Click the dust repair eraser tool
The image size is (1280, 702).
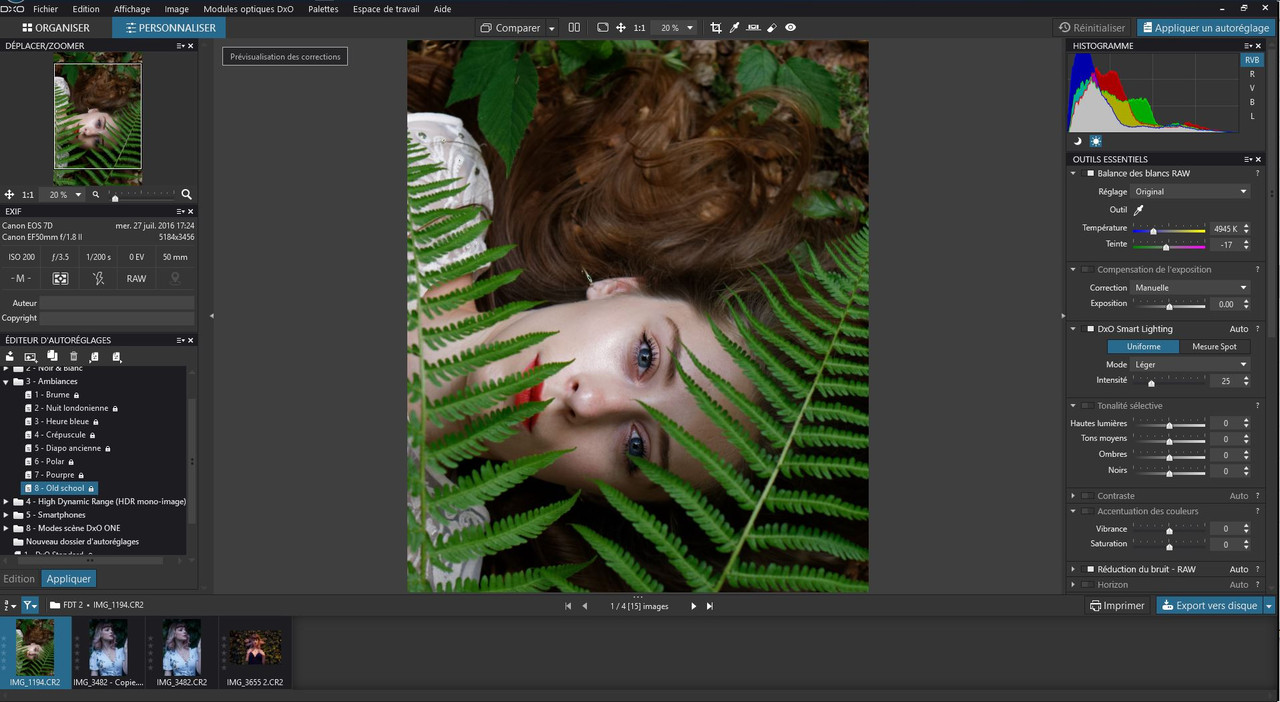(x=772, y=28)
